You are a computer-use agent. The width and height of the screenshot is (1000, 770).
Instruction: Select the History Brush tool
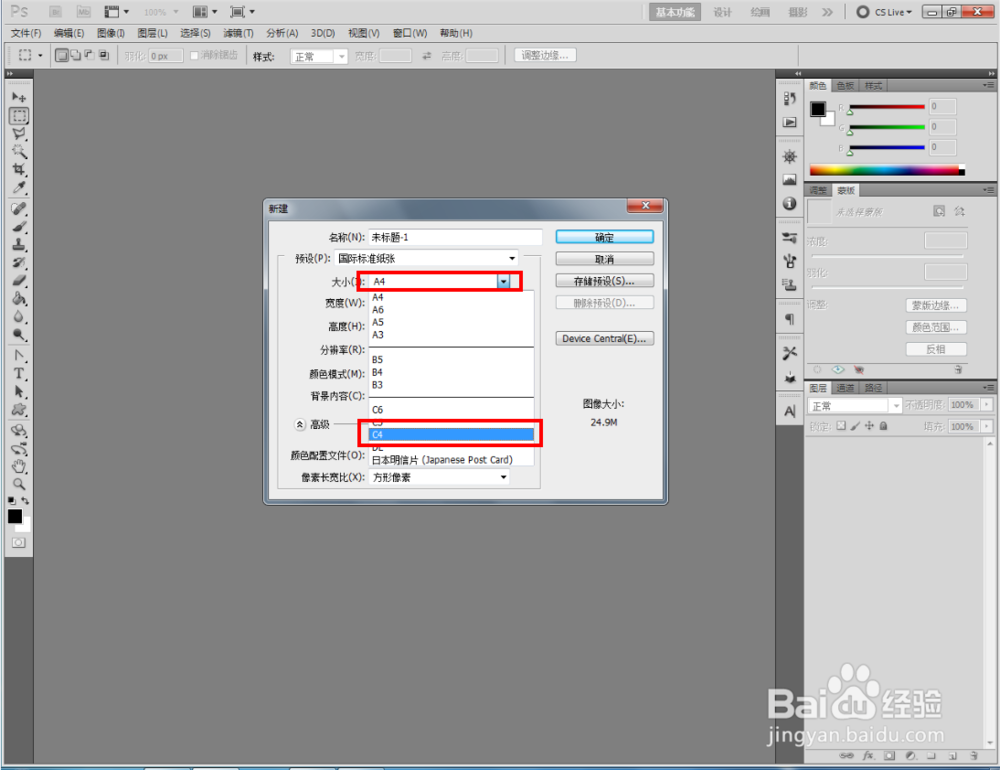coord(19,262)
